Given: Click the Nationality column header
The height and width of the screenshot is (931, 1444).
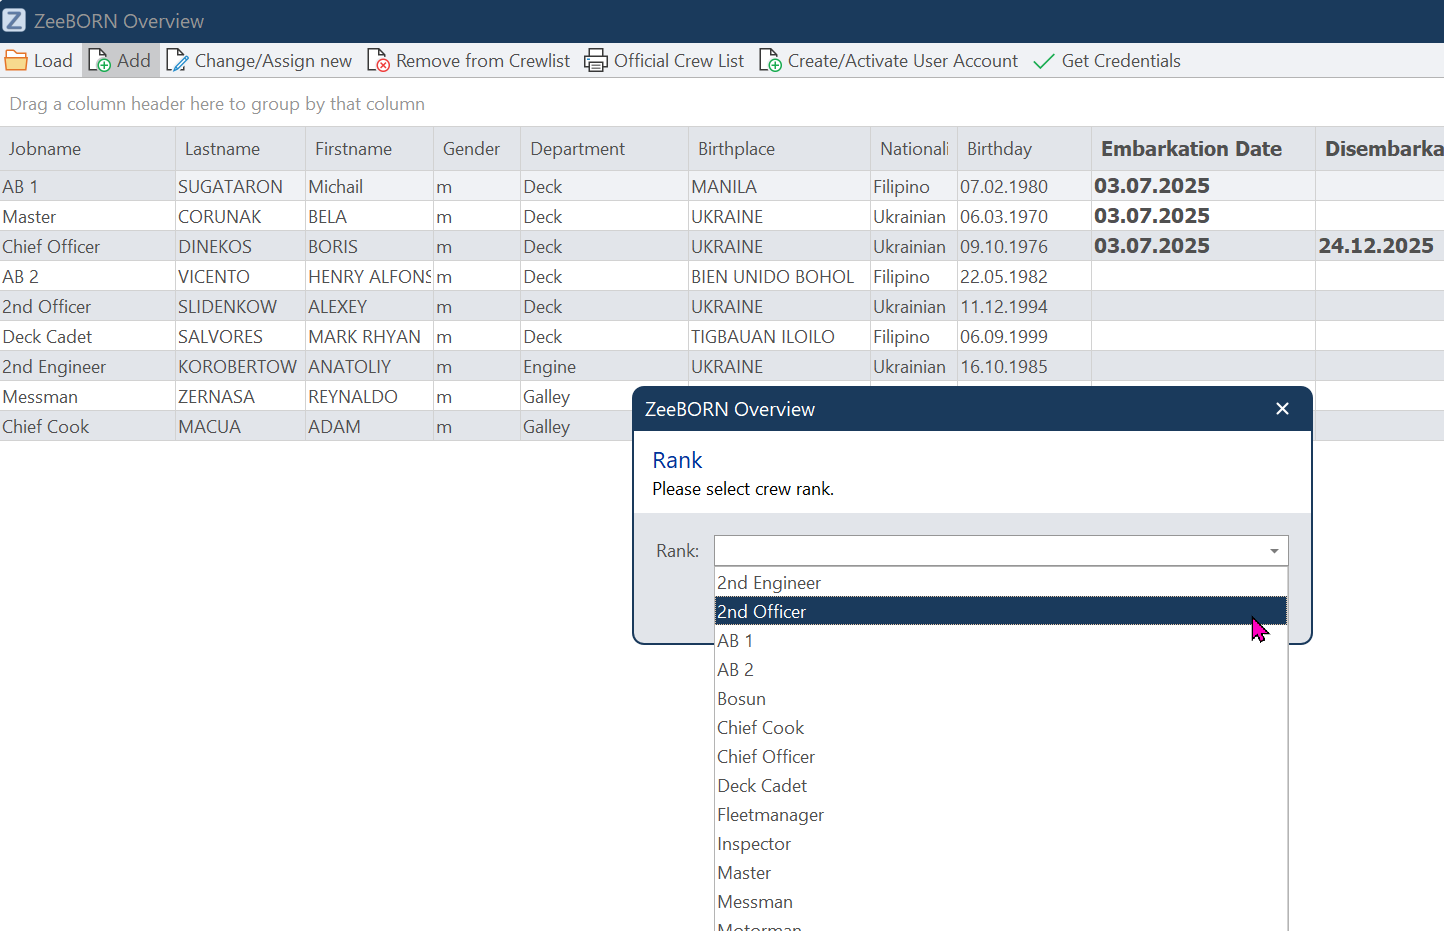Looking at the screenshot, I should point(914,149).
